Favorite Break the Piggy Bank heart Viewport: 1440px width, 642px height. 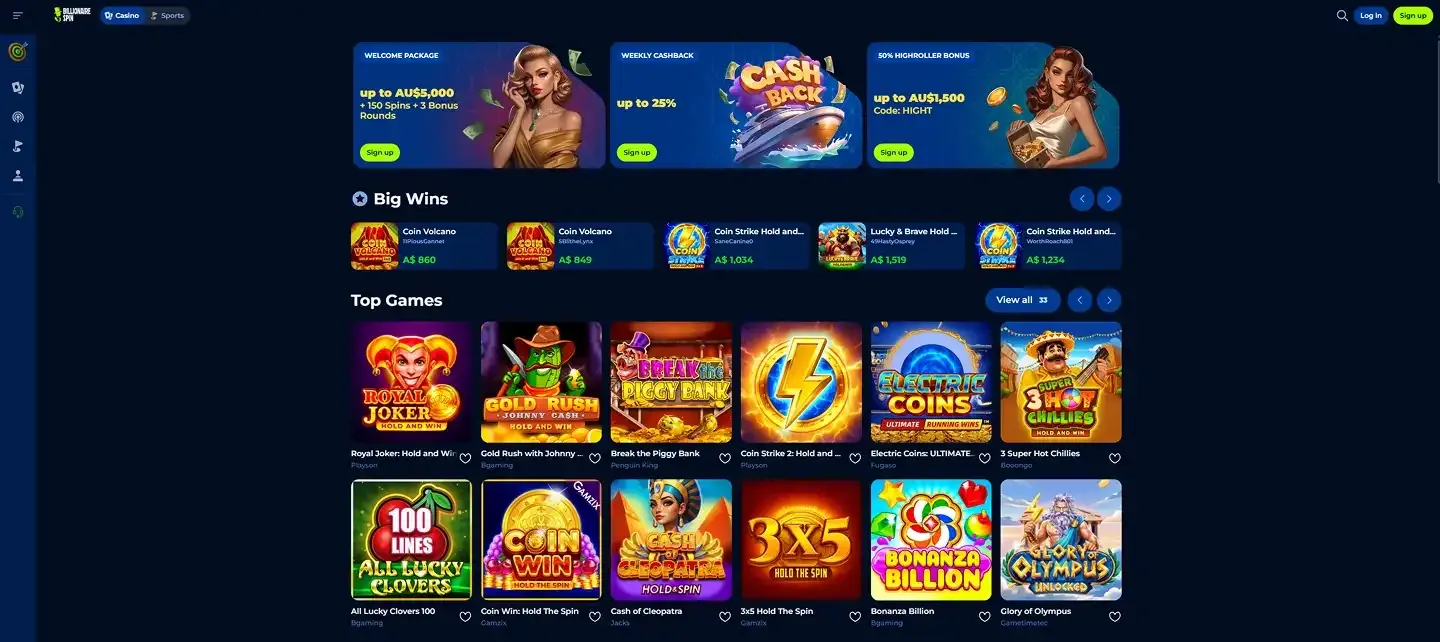click(725, 459)
